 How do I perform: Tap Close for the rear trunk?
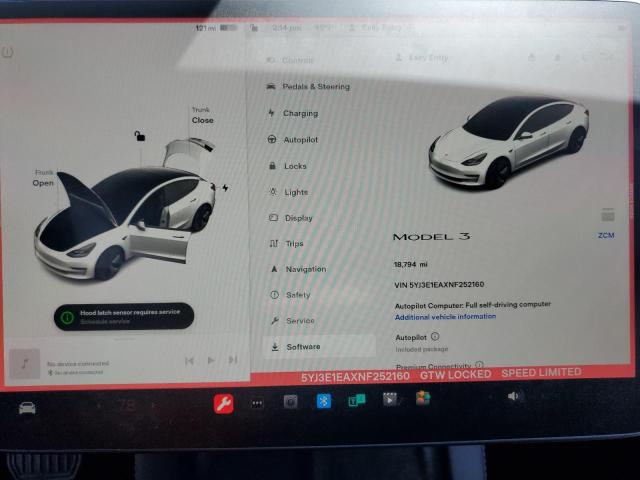click(202, 120)
